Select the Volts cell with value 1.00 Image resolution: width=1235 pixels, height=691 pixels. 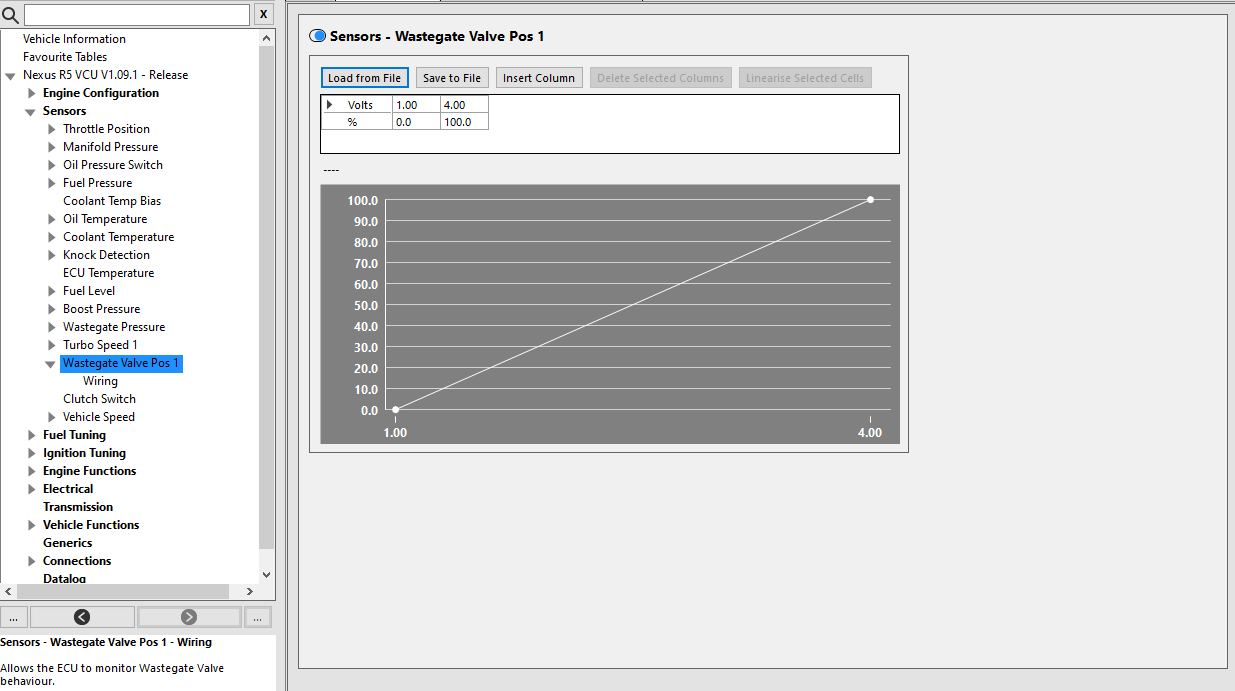point(416,105)
